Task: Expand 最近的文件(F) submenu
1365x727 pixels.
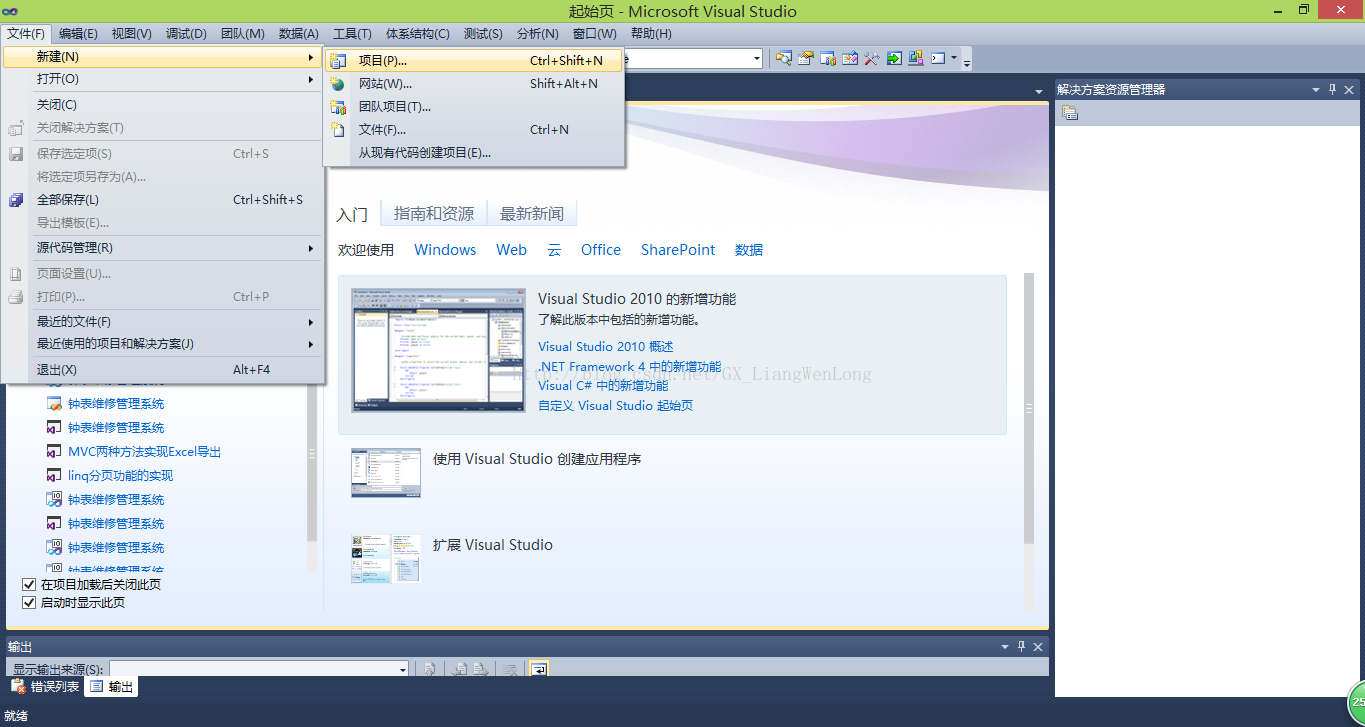Action: (x=163, y=322)
